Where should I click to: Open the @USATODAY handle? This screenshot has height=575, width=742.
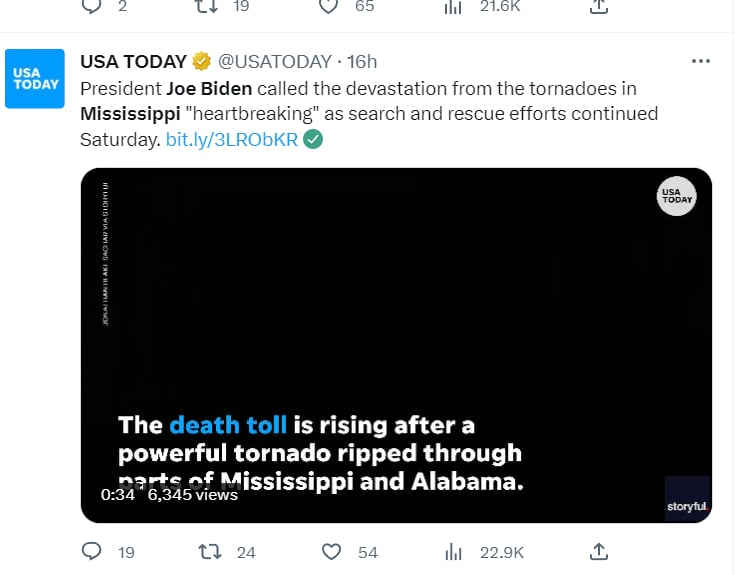pyautogui.click(x=274, y=62)
